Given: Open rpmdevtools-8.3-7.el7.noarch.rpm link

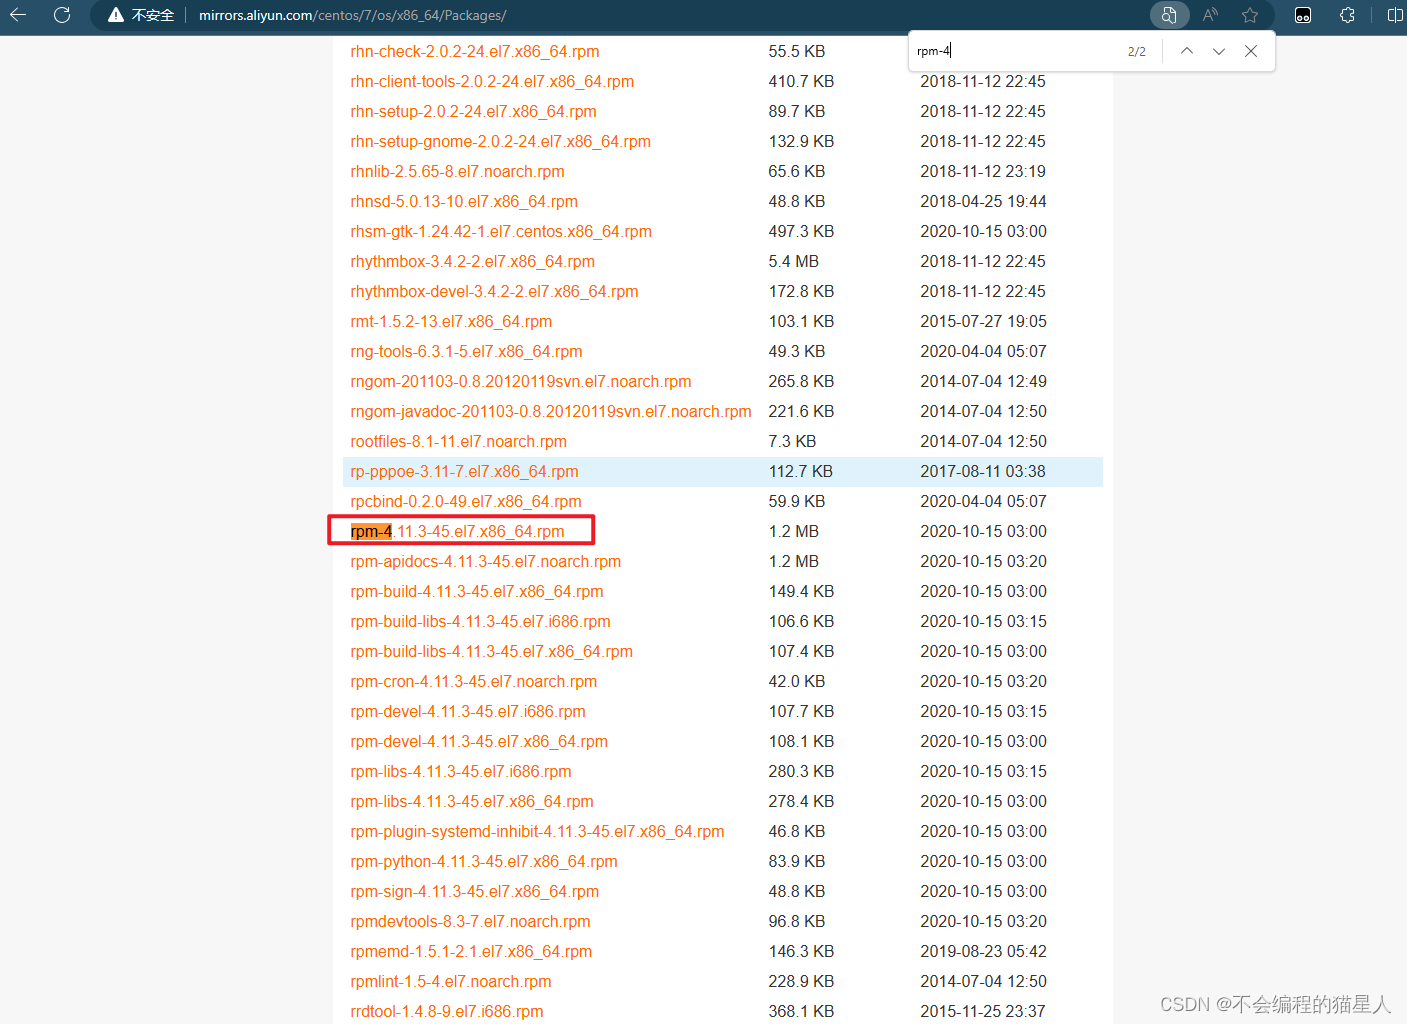Looking at the screenshot, I should (470, 921).
